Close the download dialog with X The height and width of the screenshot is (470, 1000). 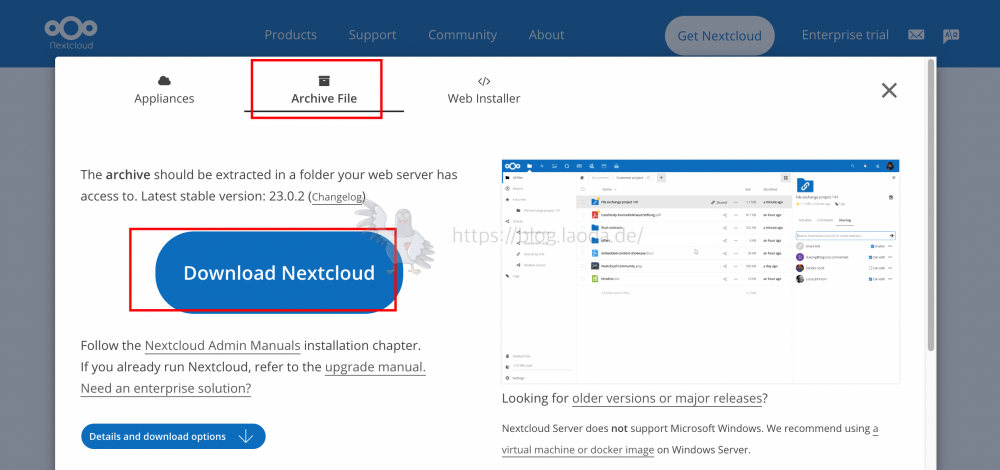[x=889, y=91]
